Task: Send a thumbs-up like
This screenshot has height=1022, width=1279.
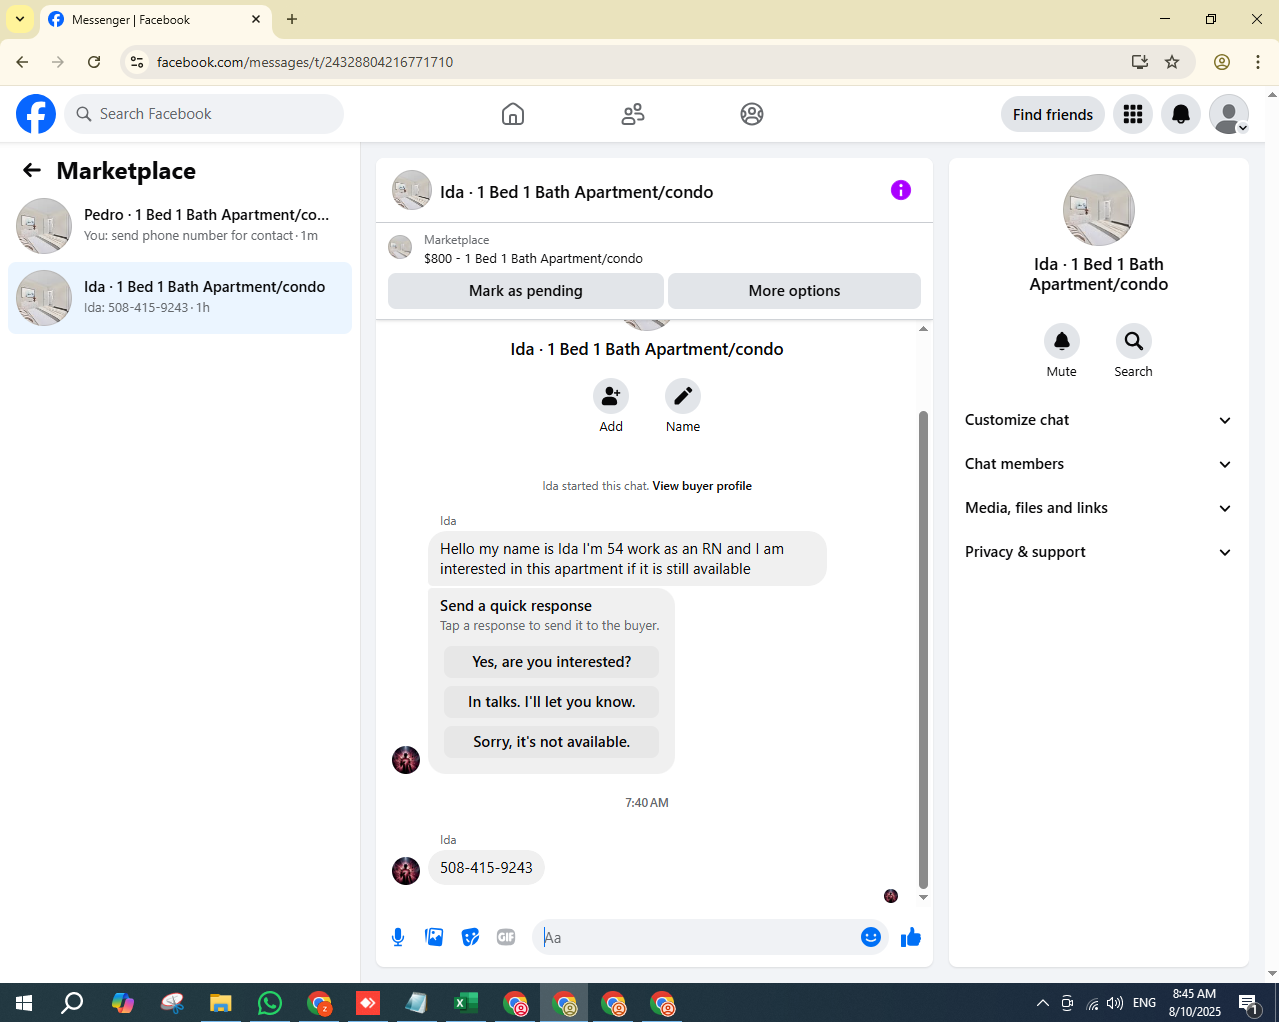Action: pyautogui.click(x=911, y=937)
